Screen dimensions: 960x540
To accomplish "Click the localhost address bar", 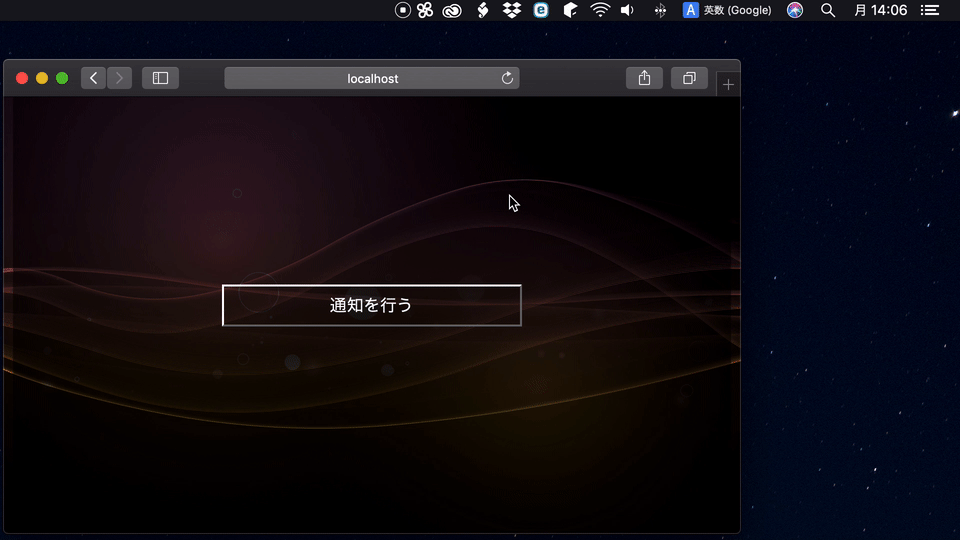I will coord(372,78).
